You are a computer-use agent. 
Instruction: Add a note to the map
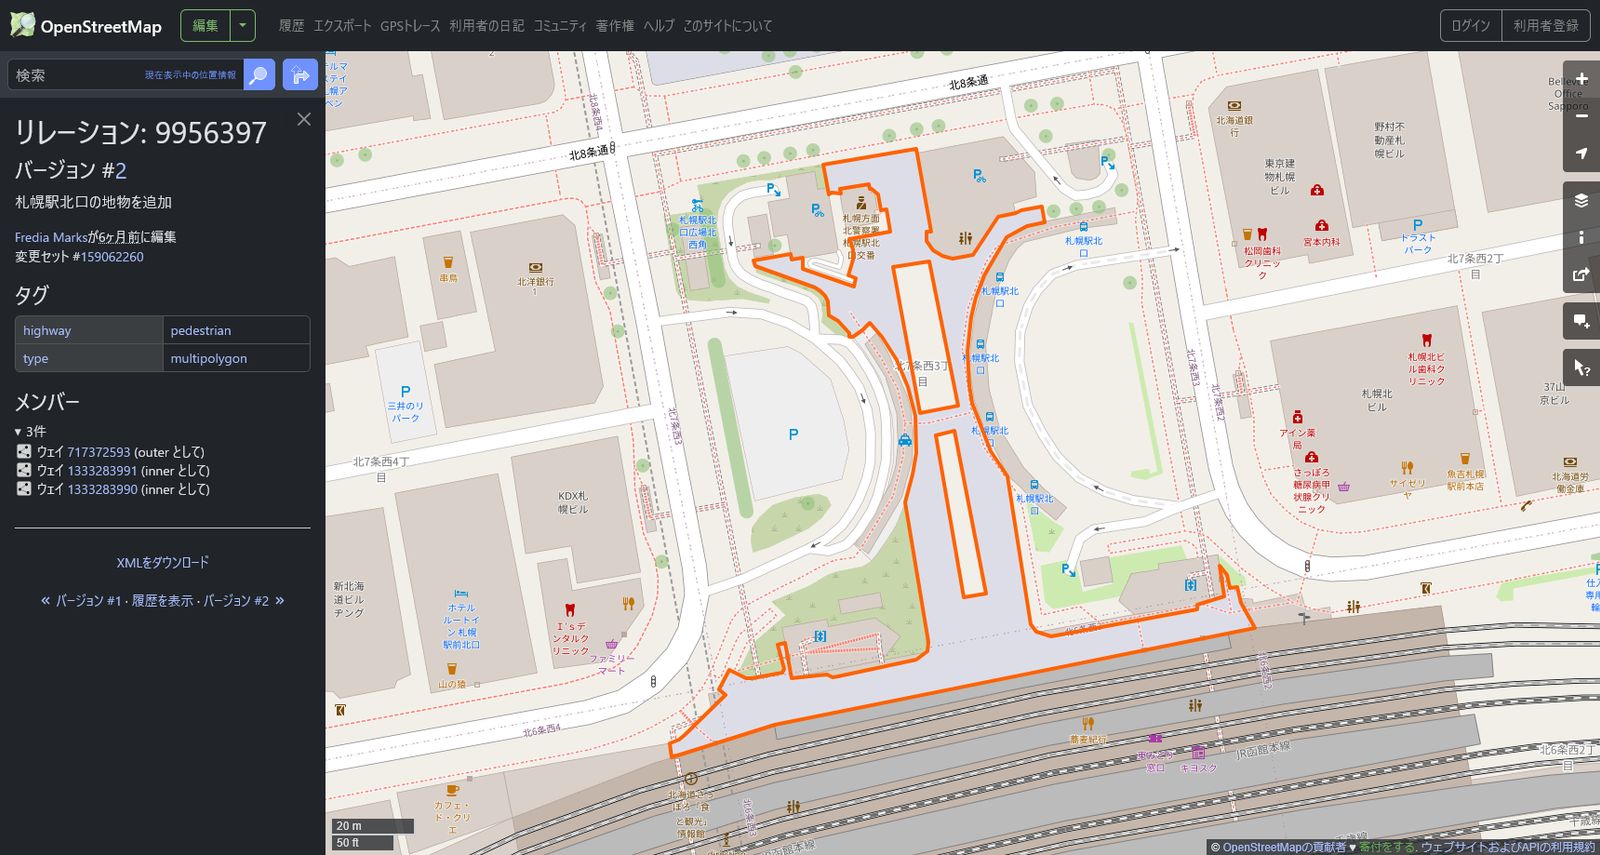[x=1581, y=321]
